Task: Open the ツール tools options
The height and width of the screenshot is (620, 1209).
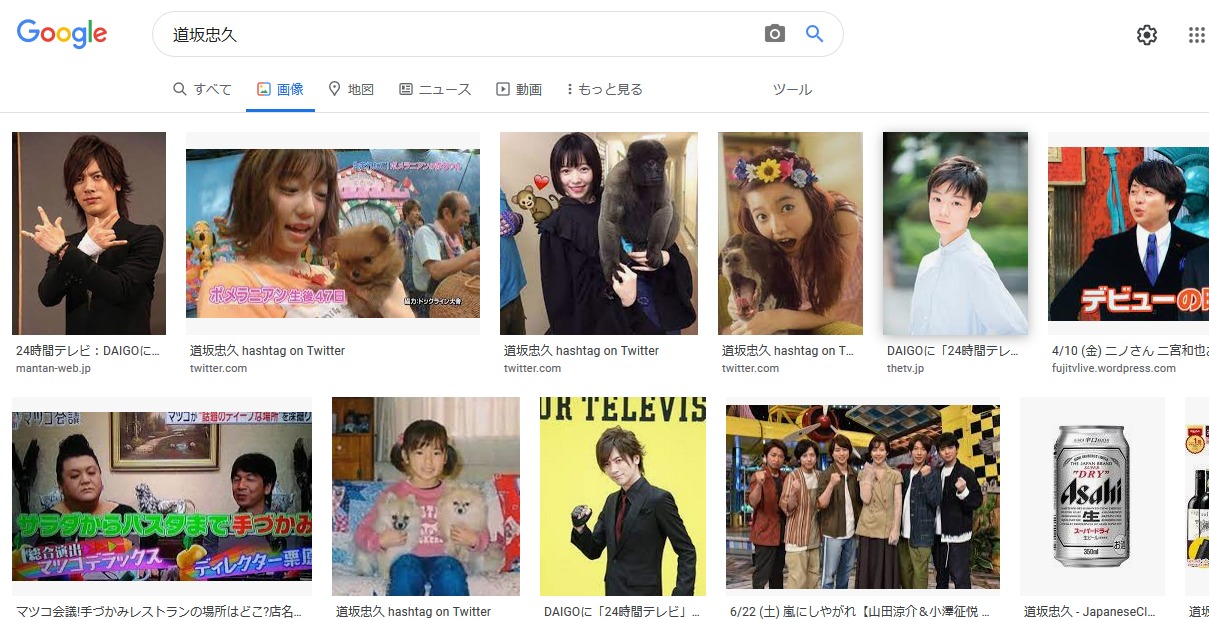Action: (792, 89)
